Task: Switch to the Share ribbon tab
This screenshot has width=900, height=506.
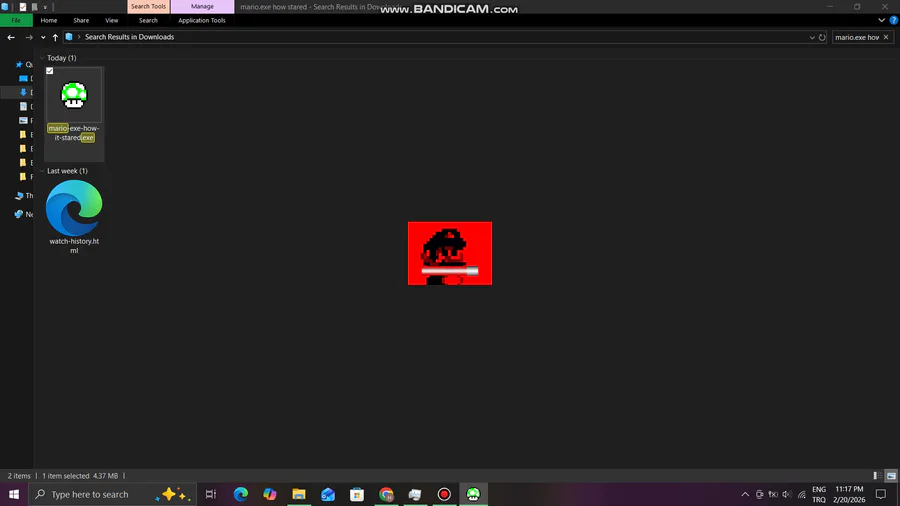Action: [x=81, y=20]
